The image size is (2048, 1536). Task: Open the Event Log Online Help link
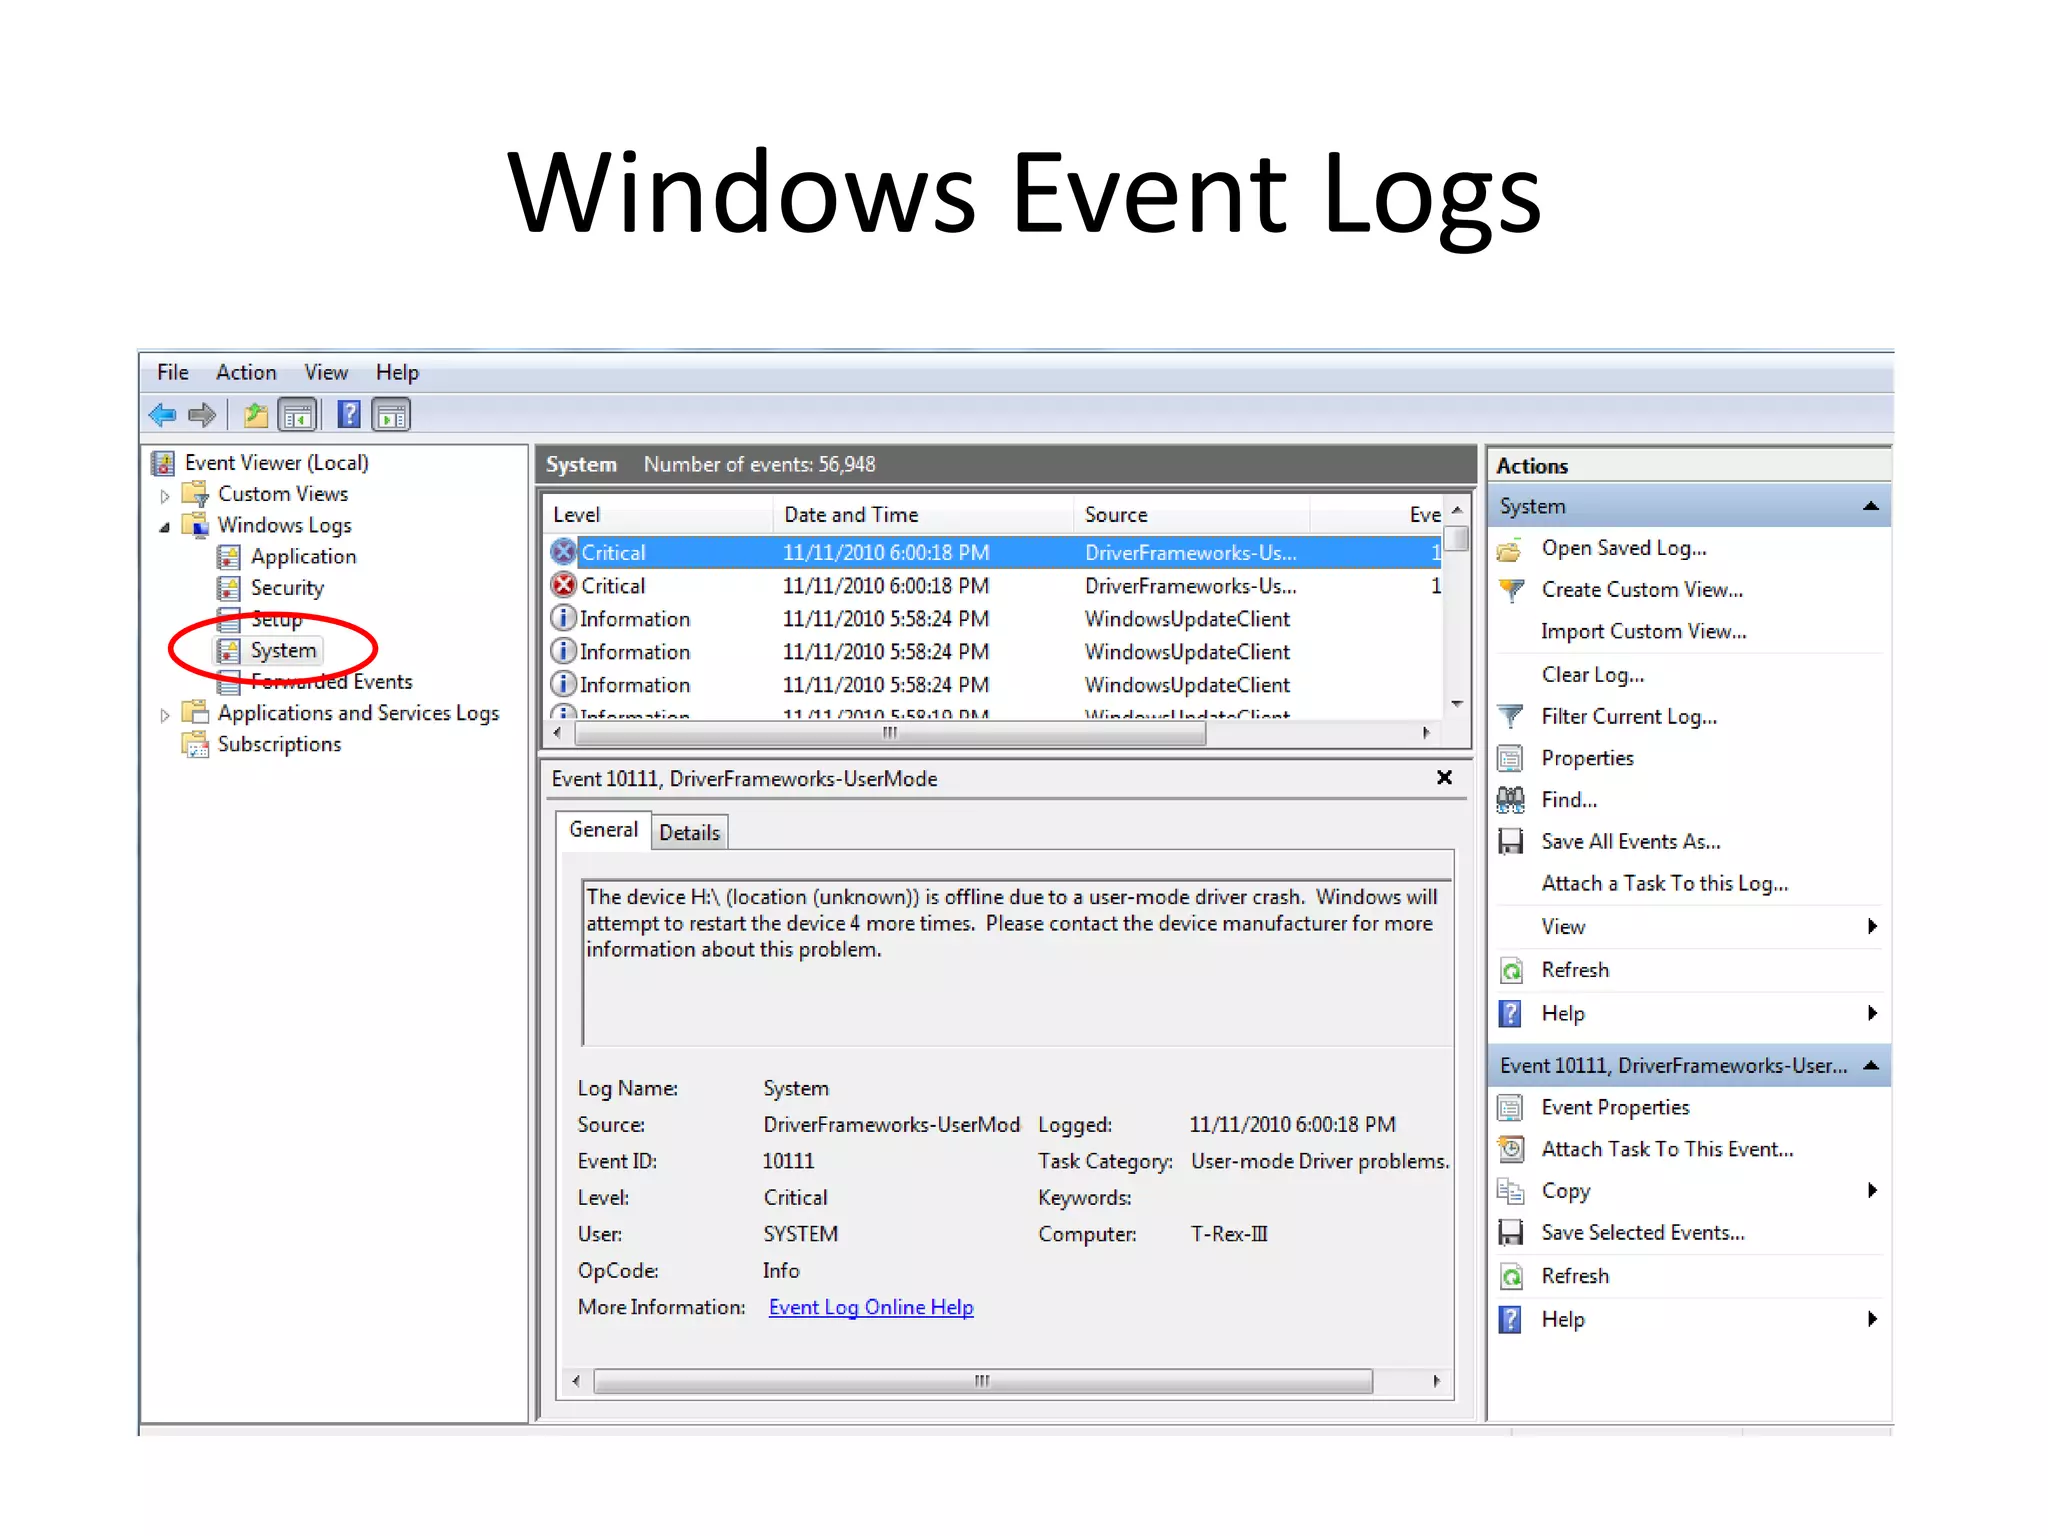[871, 1308]
